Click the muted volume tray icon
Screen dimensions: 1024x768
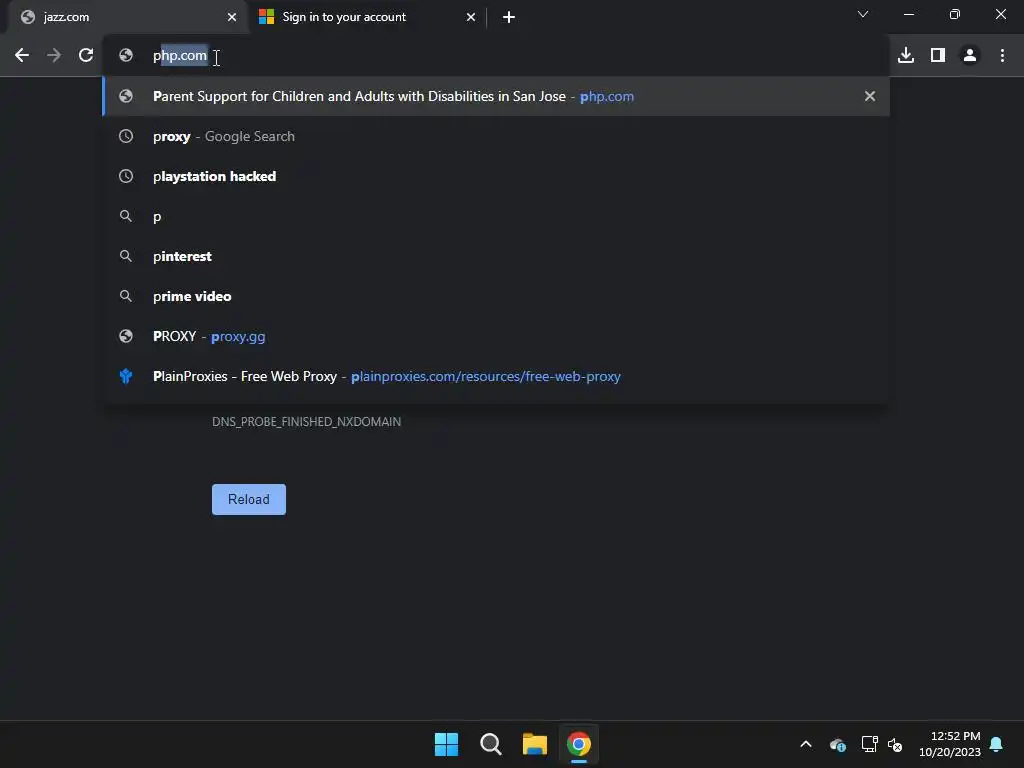pyautogui.click(x=895, y=744)
